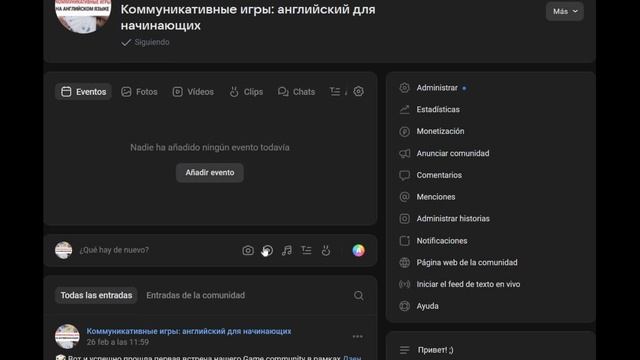The height and width of the screenshot is (360, 640).
Task: Click the Siguiendo follow status
Action: point(145,42)
